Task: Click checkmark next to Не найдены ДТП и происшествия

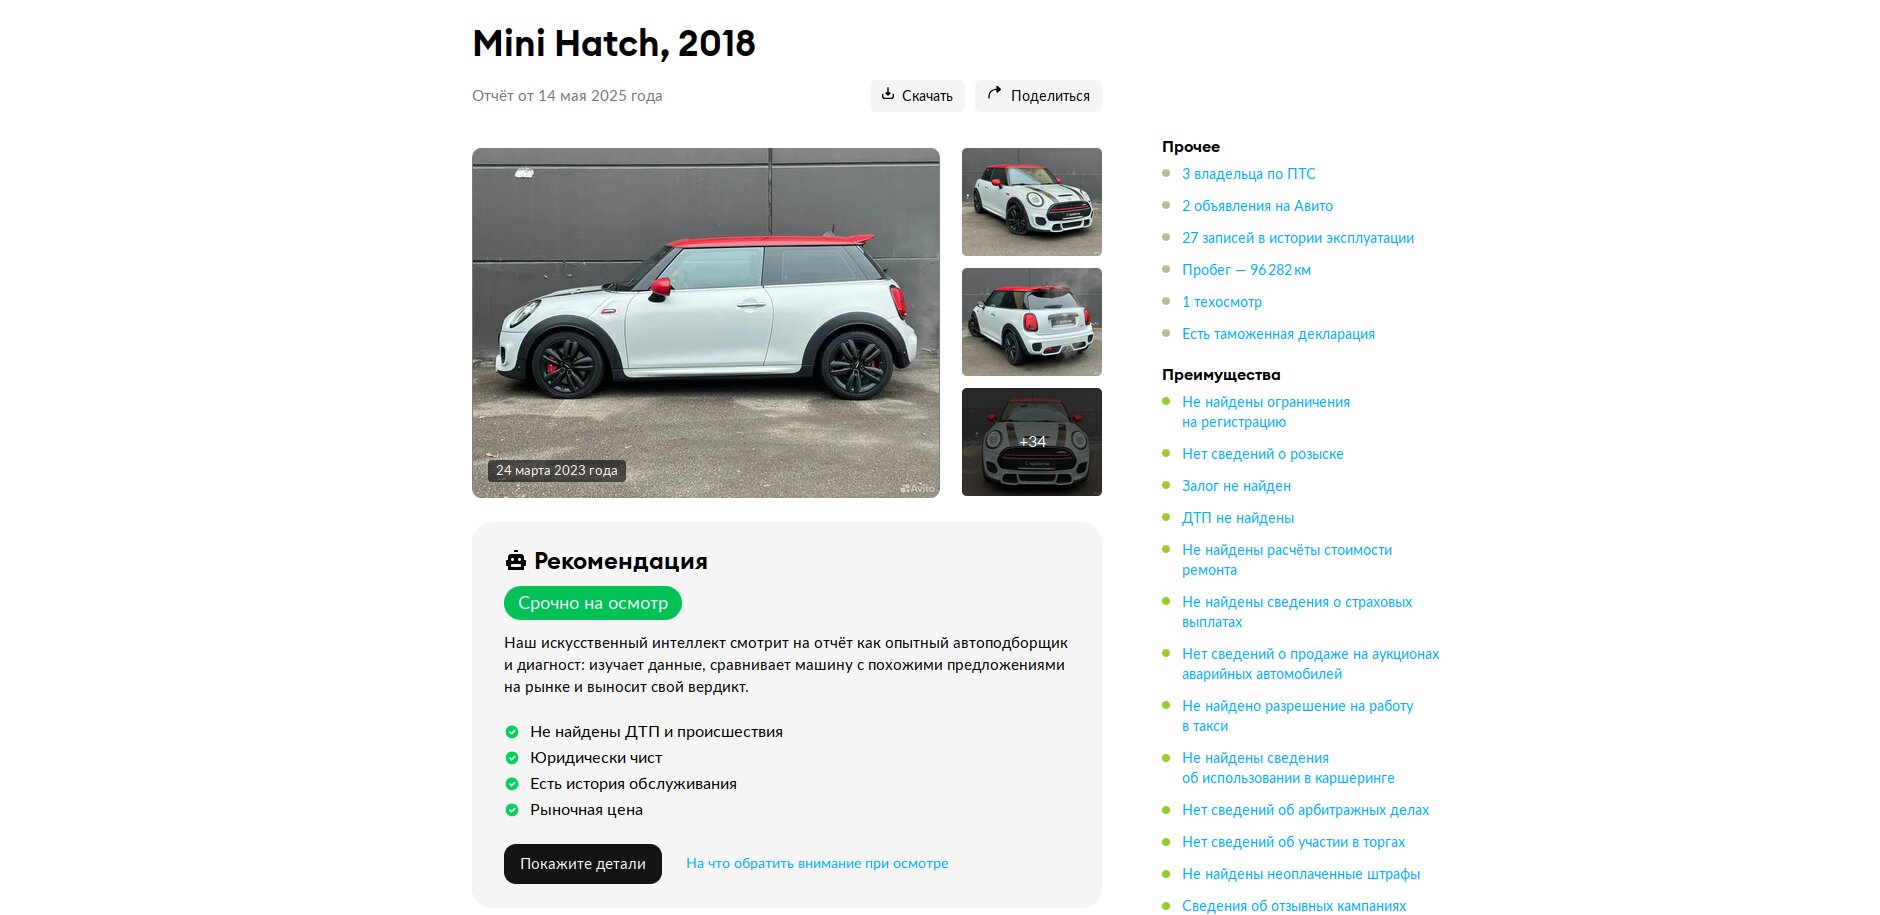Action: [512, 732]
